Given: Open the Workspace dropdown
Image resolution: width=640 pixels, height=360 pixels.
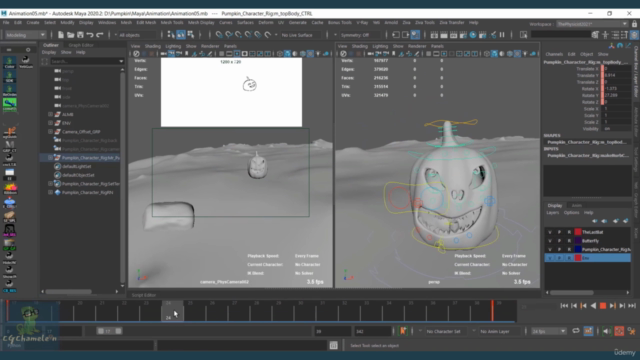Looking at the screenshot, I should [592, 24].
